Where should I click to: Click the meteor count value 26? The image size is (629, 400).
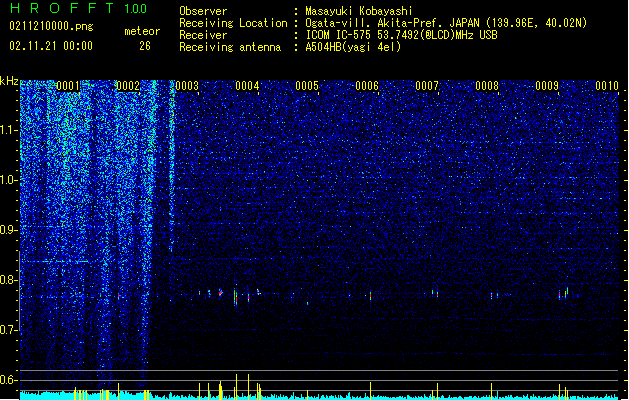click(145, 46)
